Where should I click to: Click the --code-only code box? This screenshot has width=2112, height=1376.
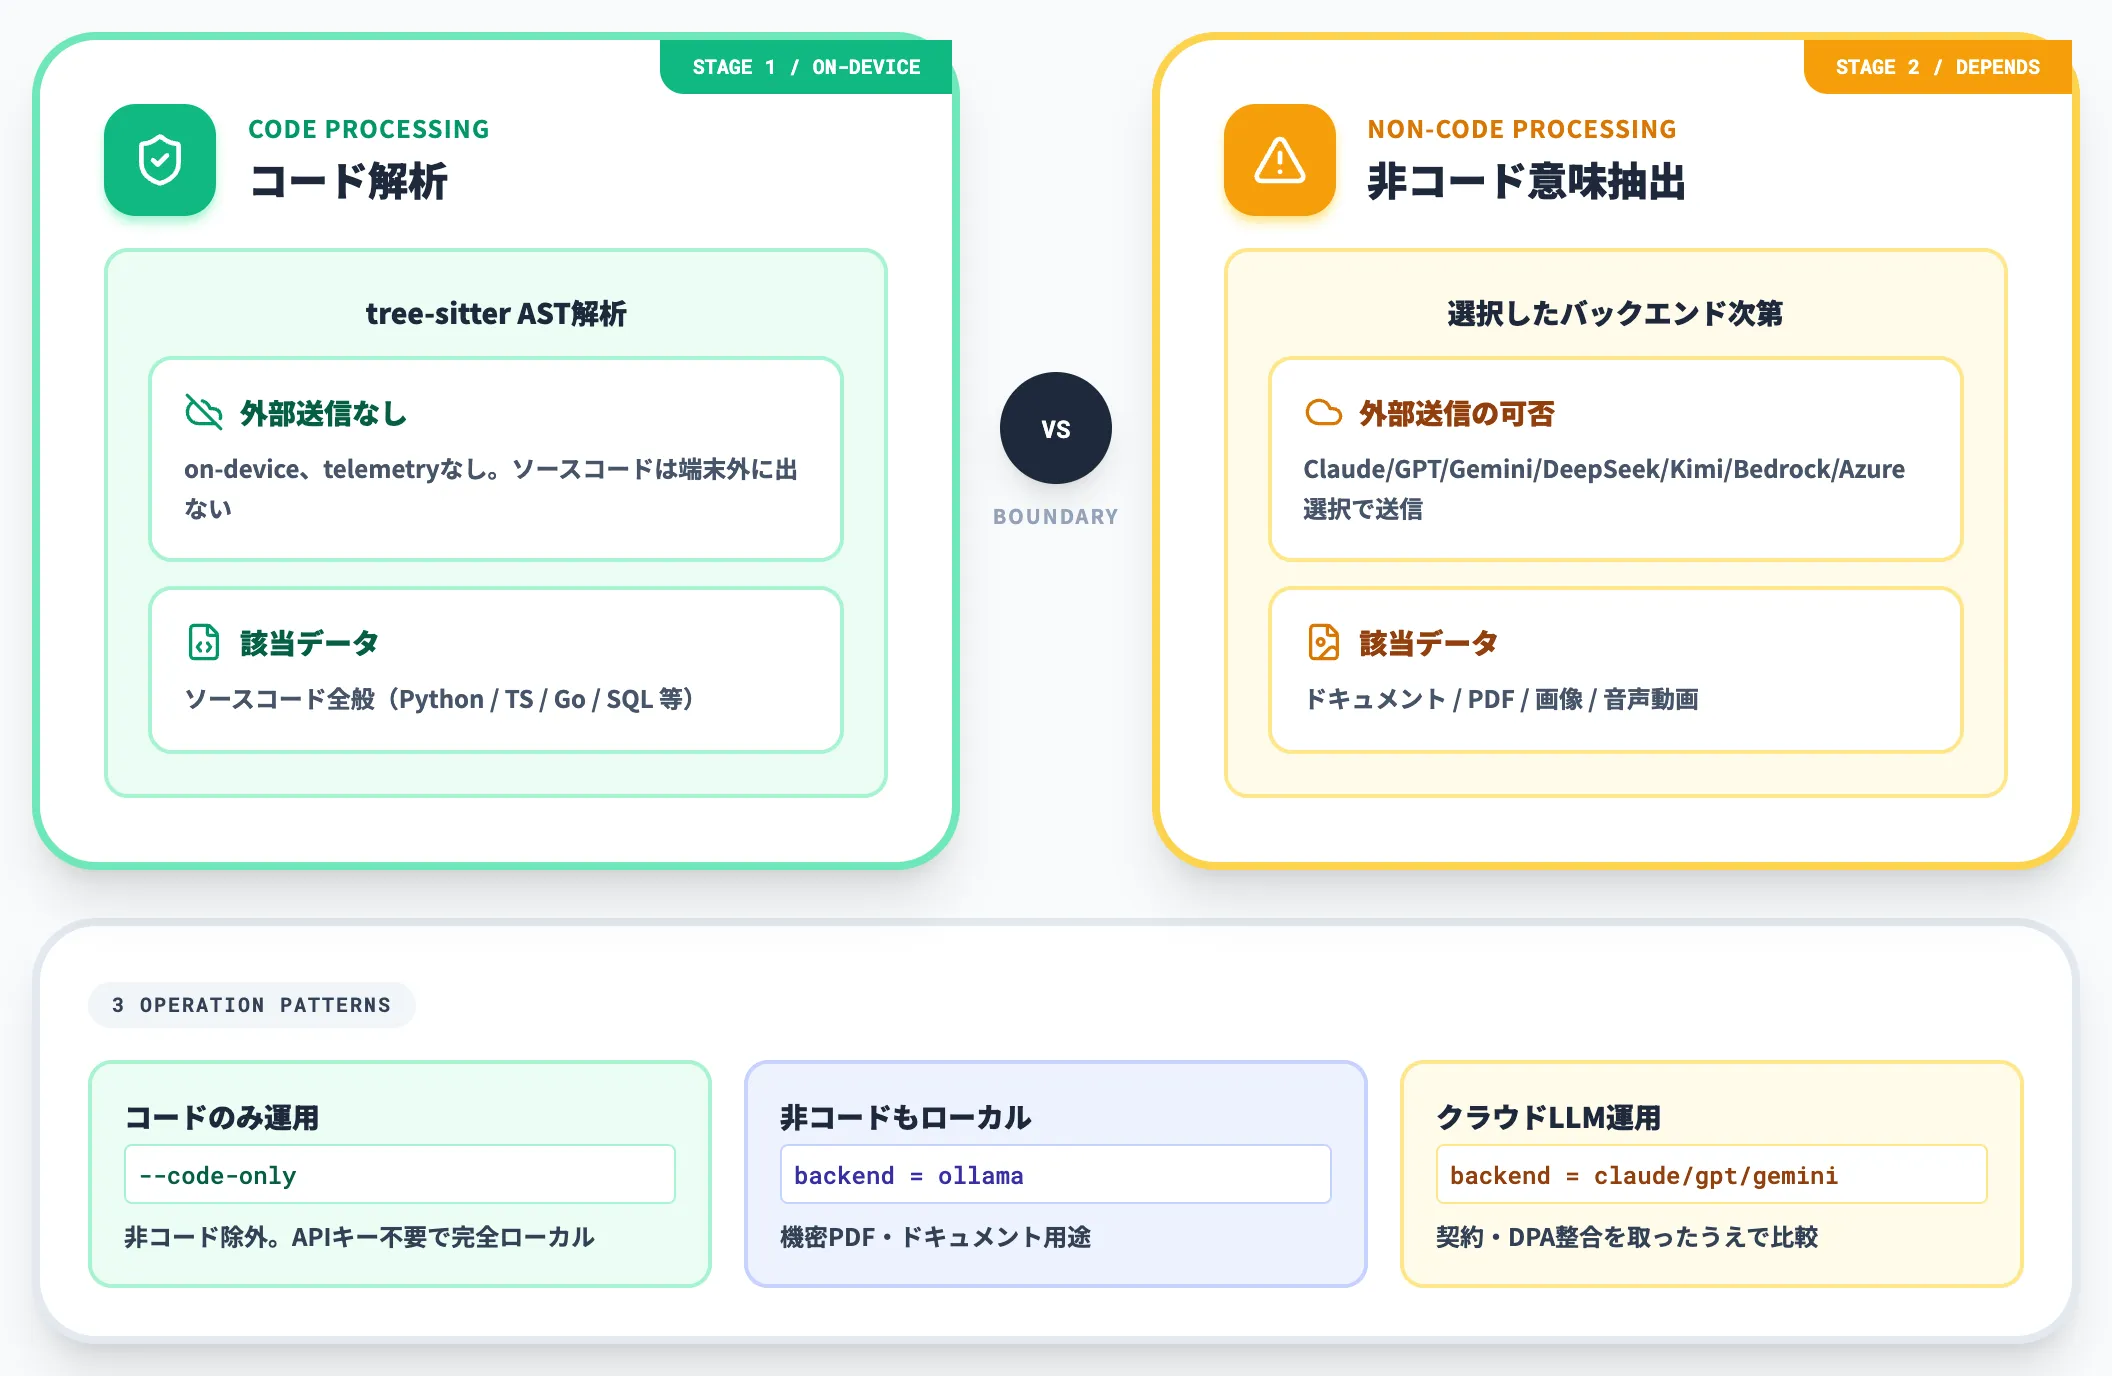tap(400, 1175)
